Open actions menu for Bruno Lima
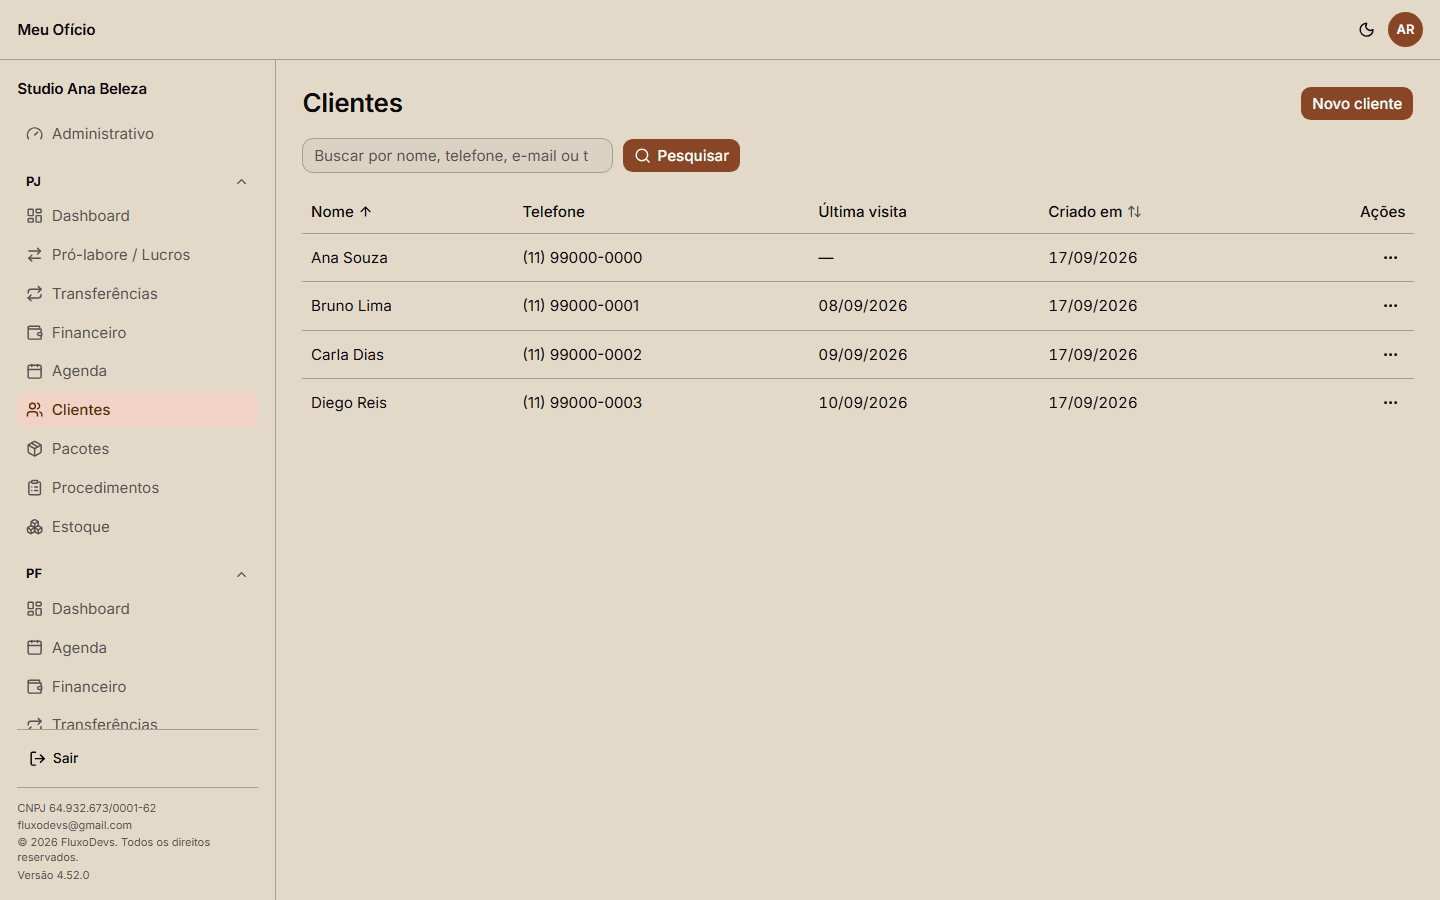 click(1390, 306)
